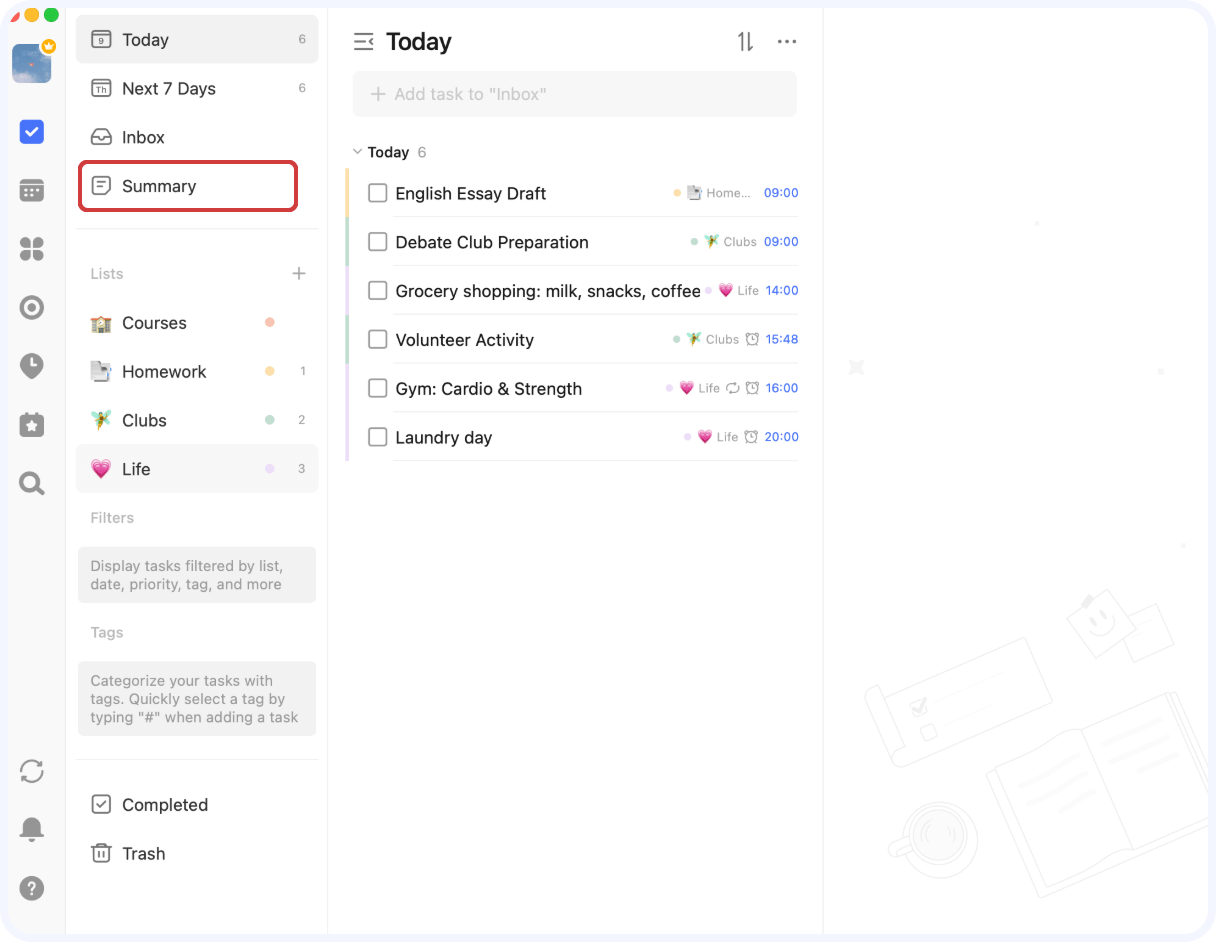Check off Debate Club Preparation
Image resolution: width=1216 pixels, height=942 pixels.
pyautogui.click(x=378, y=242)
